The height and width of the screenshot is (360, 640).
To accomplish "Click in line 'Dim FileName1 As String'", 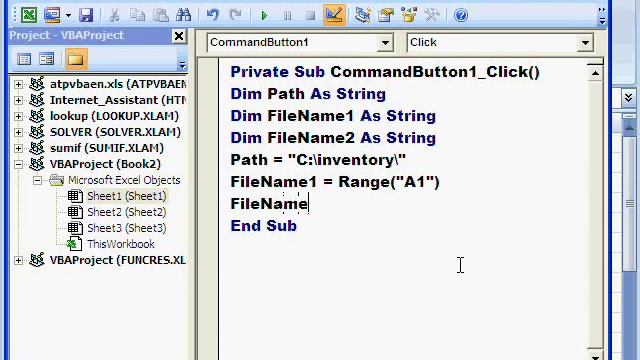I will (x=333, y=116).
